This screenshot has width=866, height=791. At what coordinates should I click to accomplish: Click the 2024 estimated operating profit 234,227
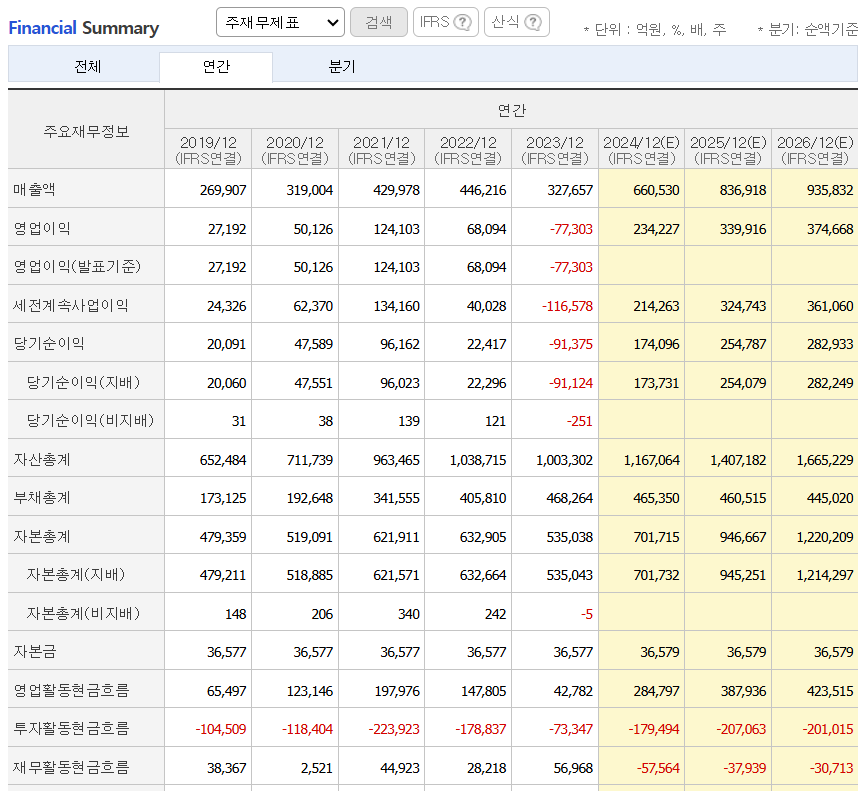(656, 229)
